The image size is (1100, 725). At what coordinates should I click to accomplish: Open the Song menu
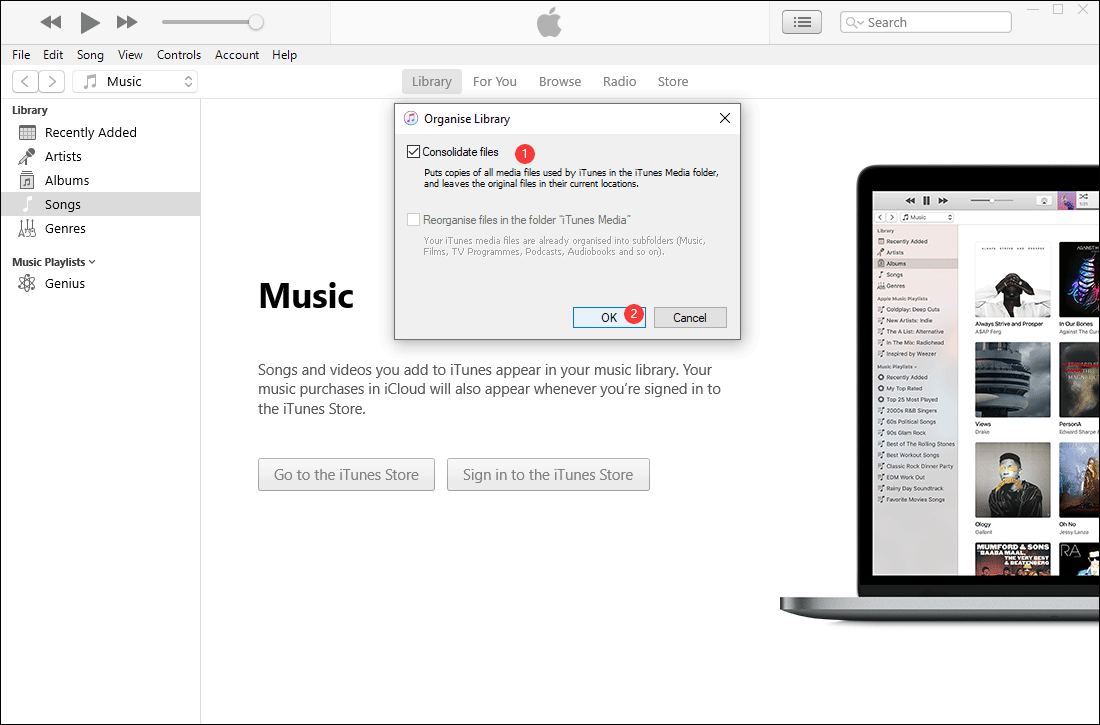pyautogui.click(x=90, y=55)
